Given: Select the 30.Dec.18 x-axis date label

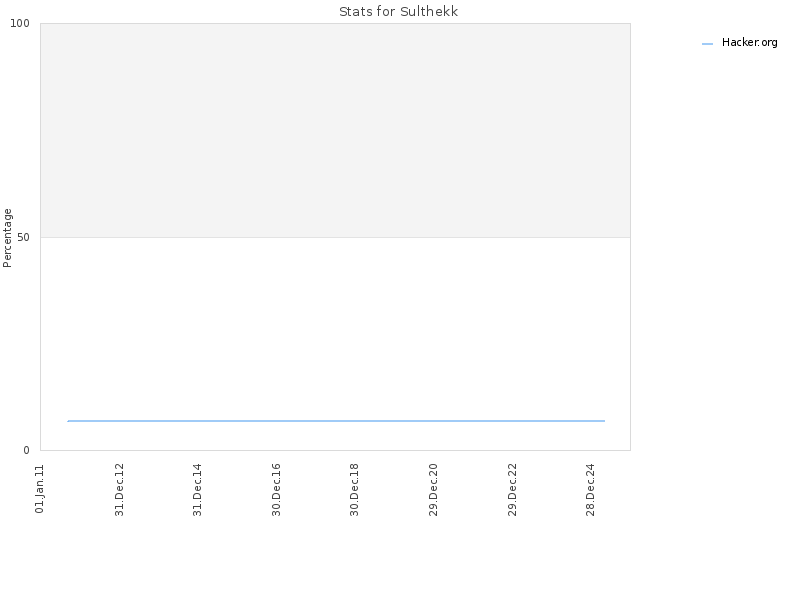Looking at the screenshot, I should [355, 490].
